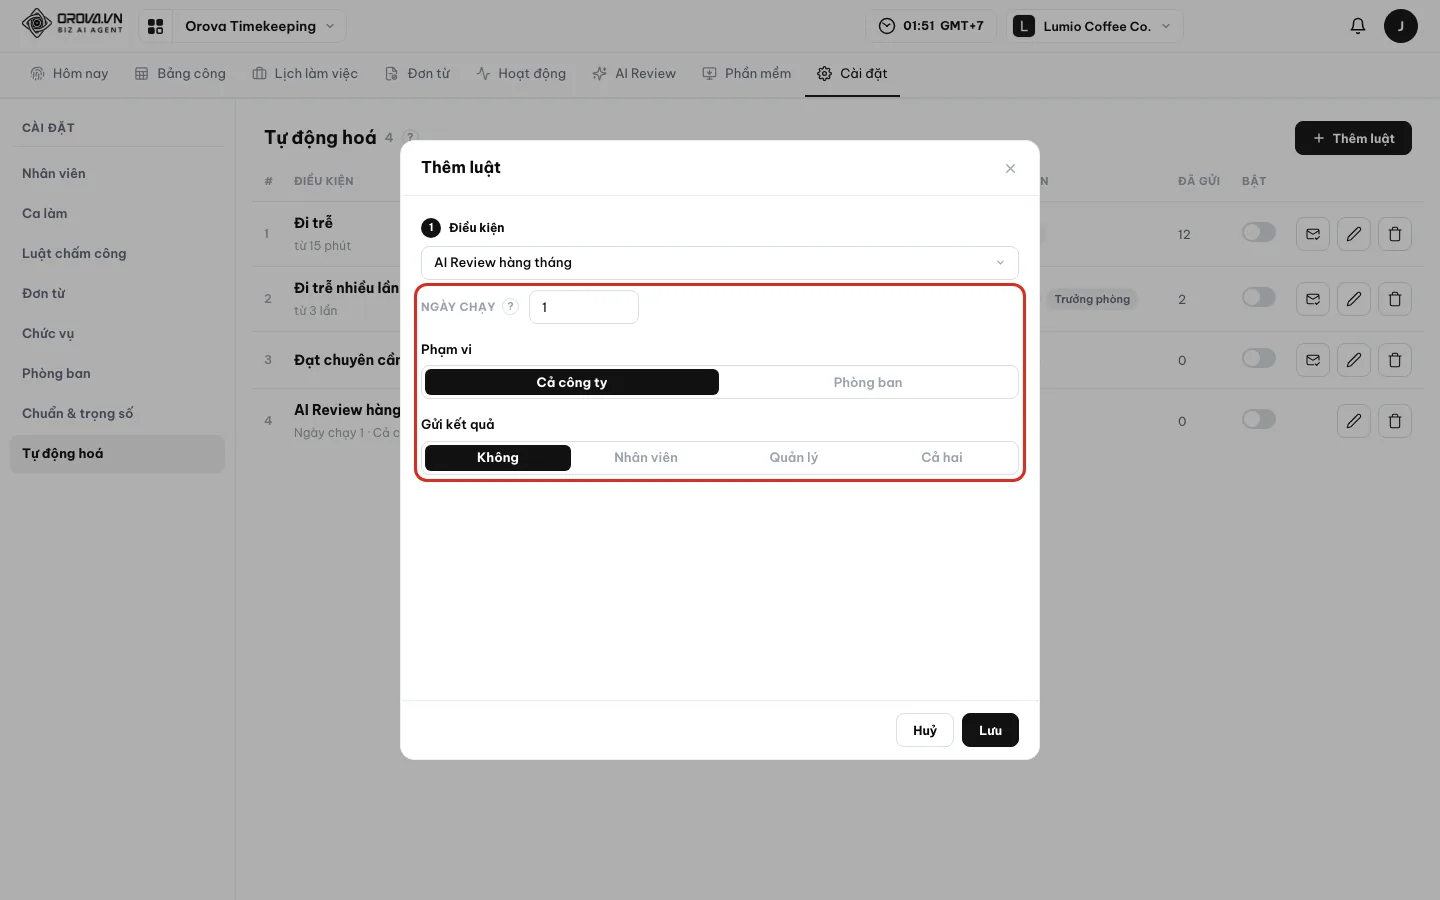The width and height of the screenshot is (1440, 900).
Task: Open the AI Review tab
Action: point(634,74)
